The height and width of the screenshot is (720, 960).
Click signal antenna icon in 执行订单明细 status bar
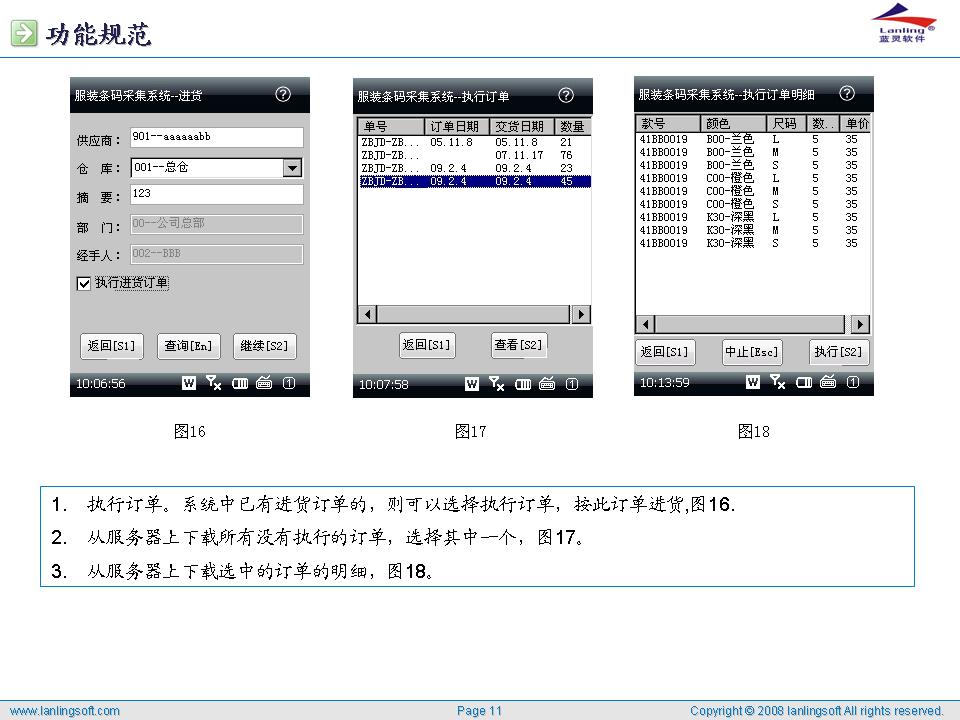pos(777,382)
